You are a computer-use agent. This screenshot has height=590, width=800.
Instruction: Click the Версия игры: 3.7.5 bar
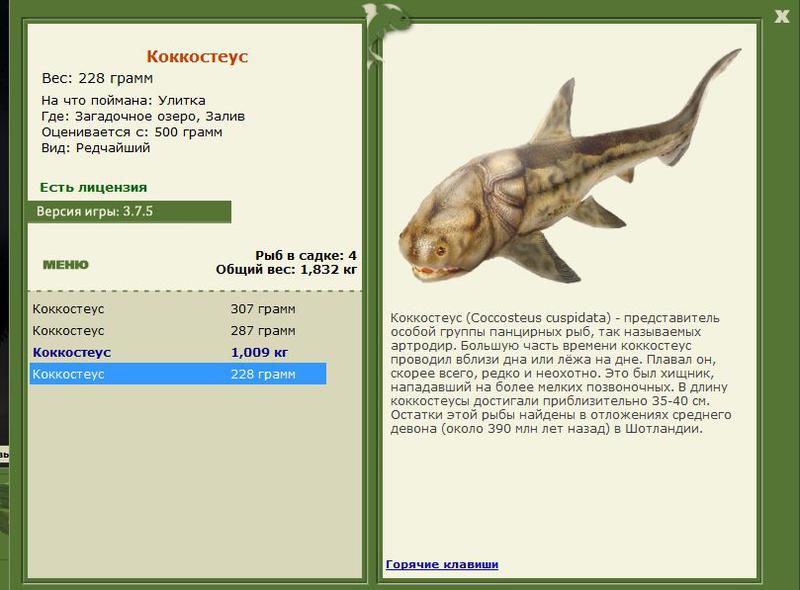130,211
